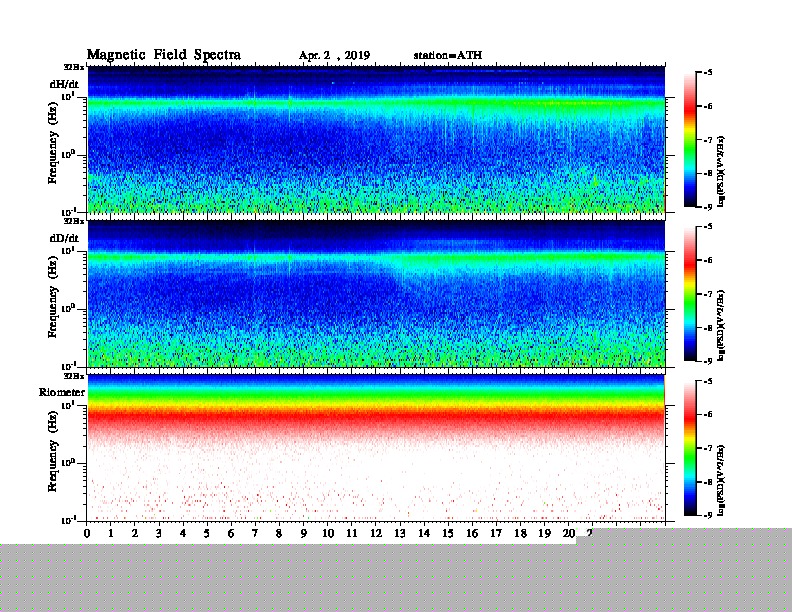Select the Riometer panel label
The height and width of the screenshot is (612, 792).
click(x=62, y=392)
